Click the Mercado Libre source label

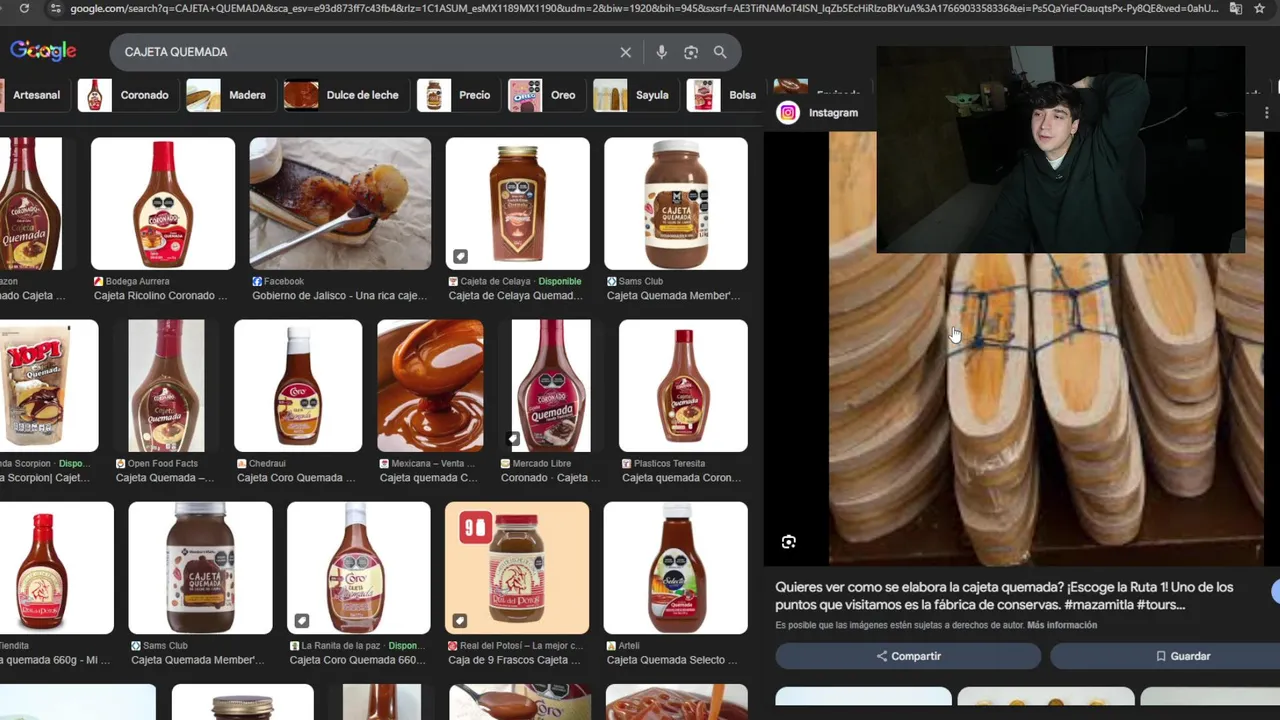pos(542,464)
